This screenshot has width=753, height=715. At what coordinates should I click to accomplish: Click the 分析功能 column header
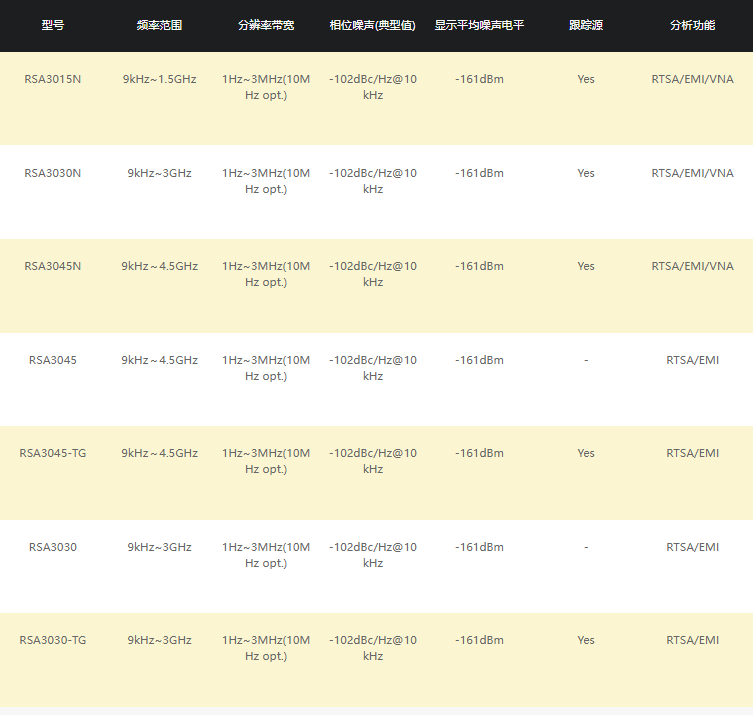692,25
